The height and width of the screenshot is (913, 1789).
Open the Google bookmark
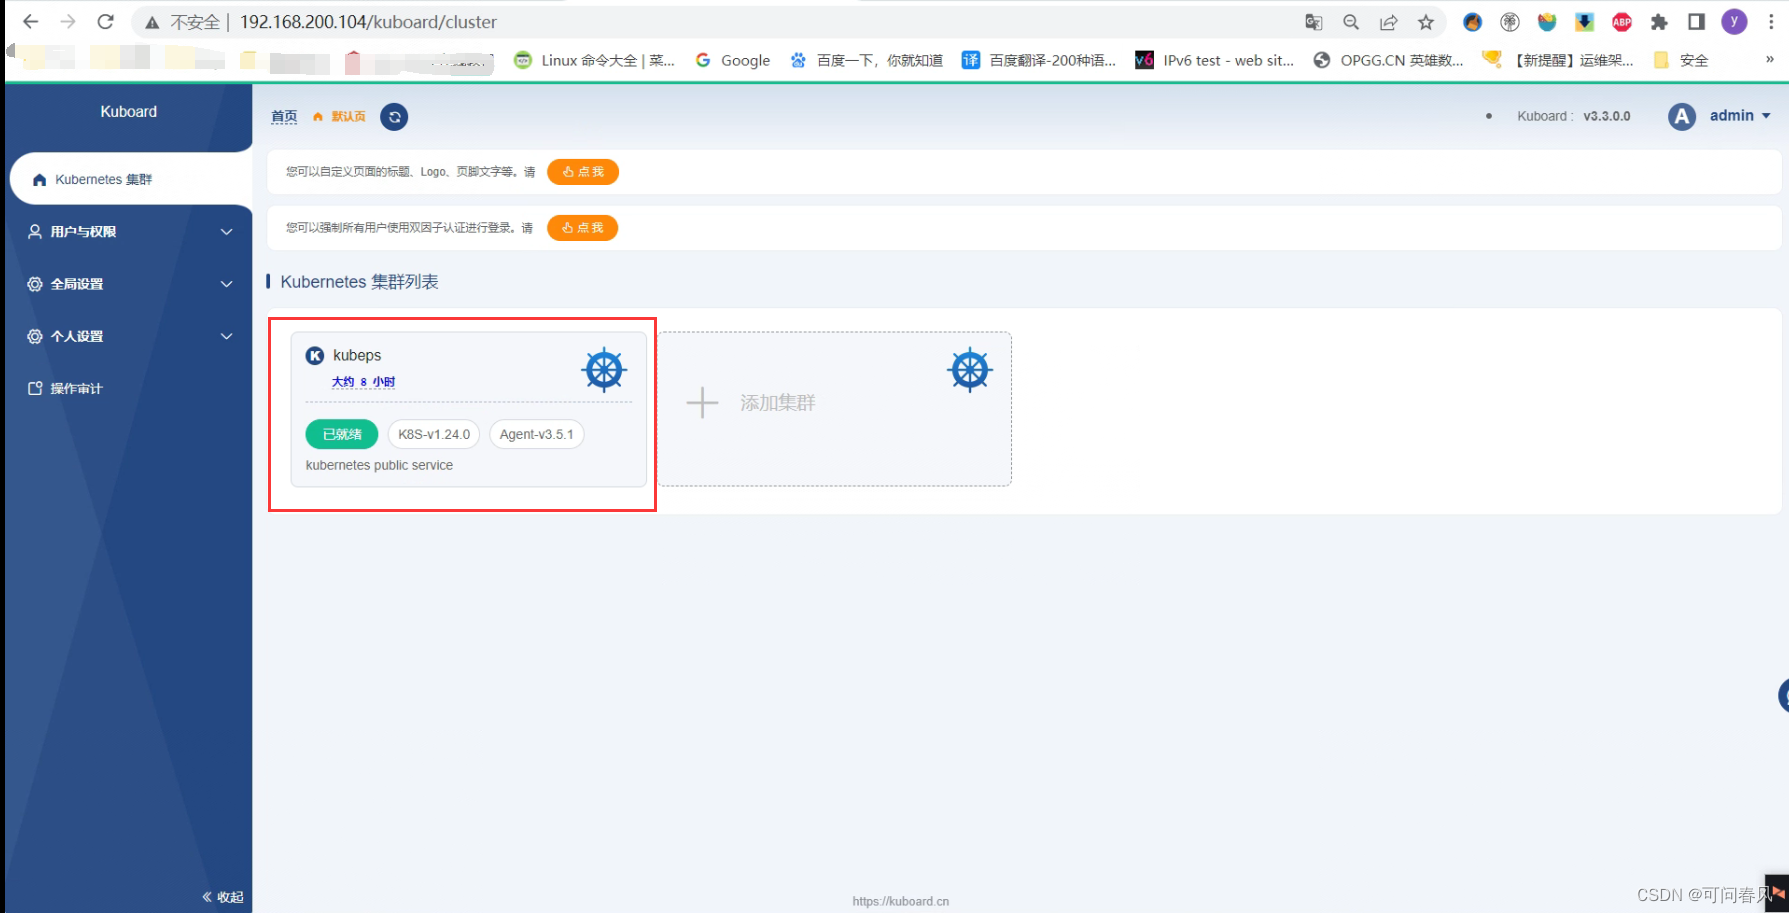[x=733, y=60]
